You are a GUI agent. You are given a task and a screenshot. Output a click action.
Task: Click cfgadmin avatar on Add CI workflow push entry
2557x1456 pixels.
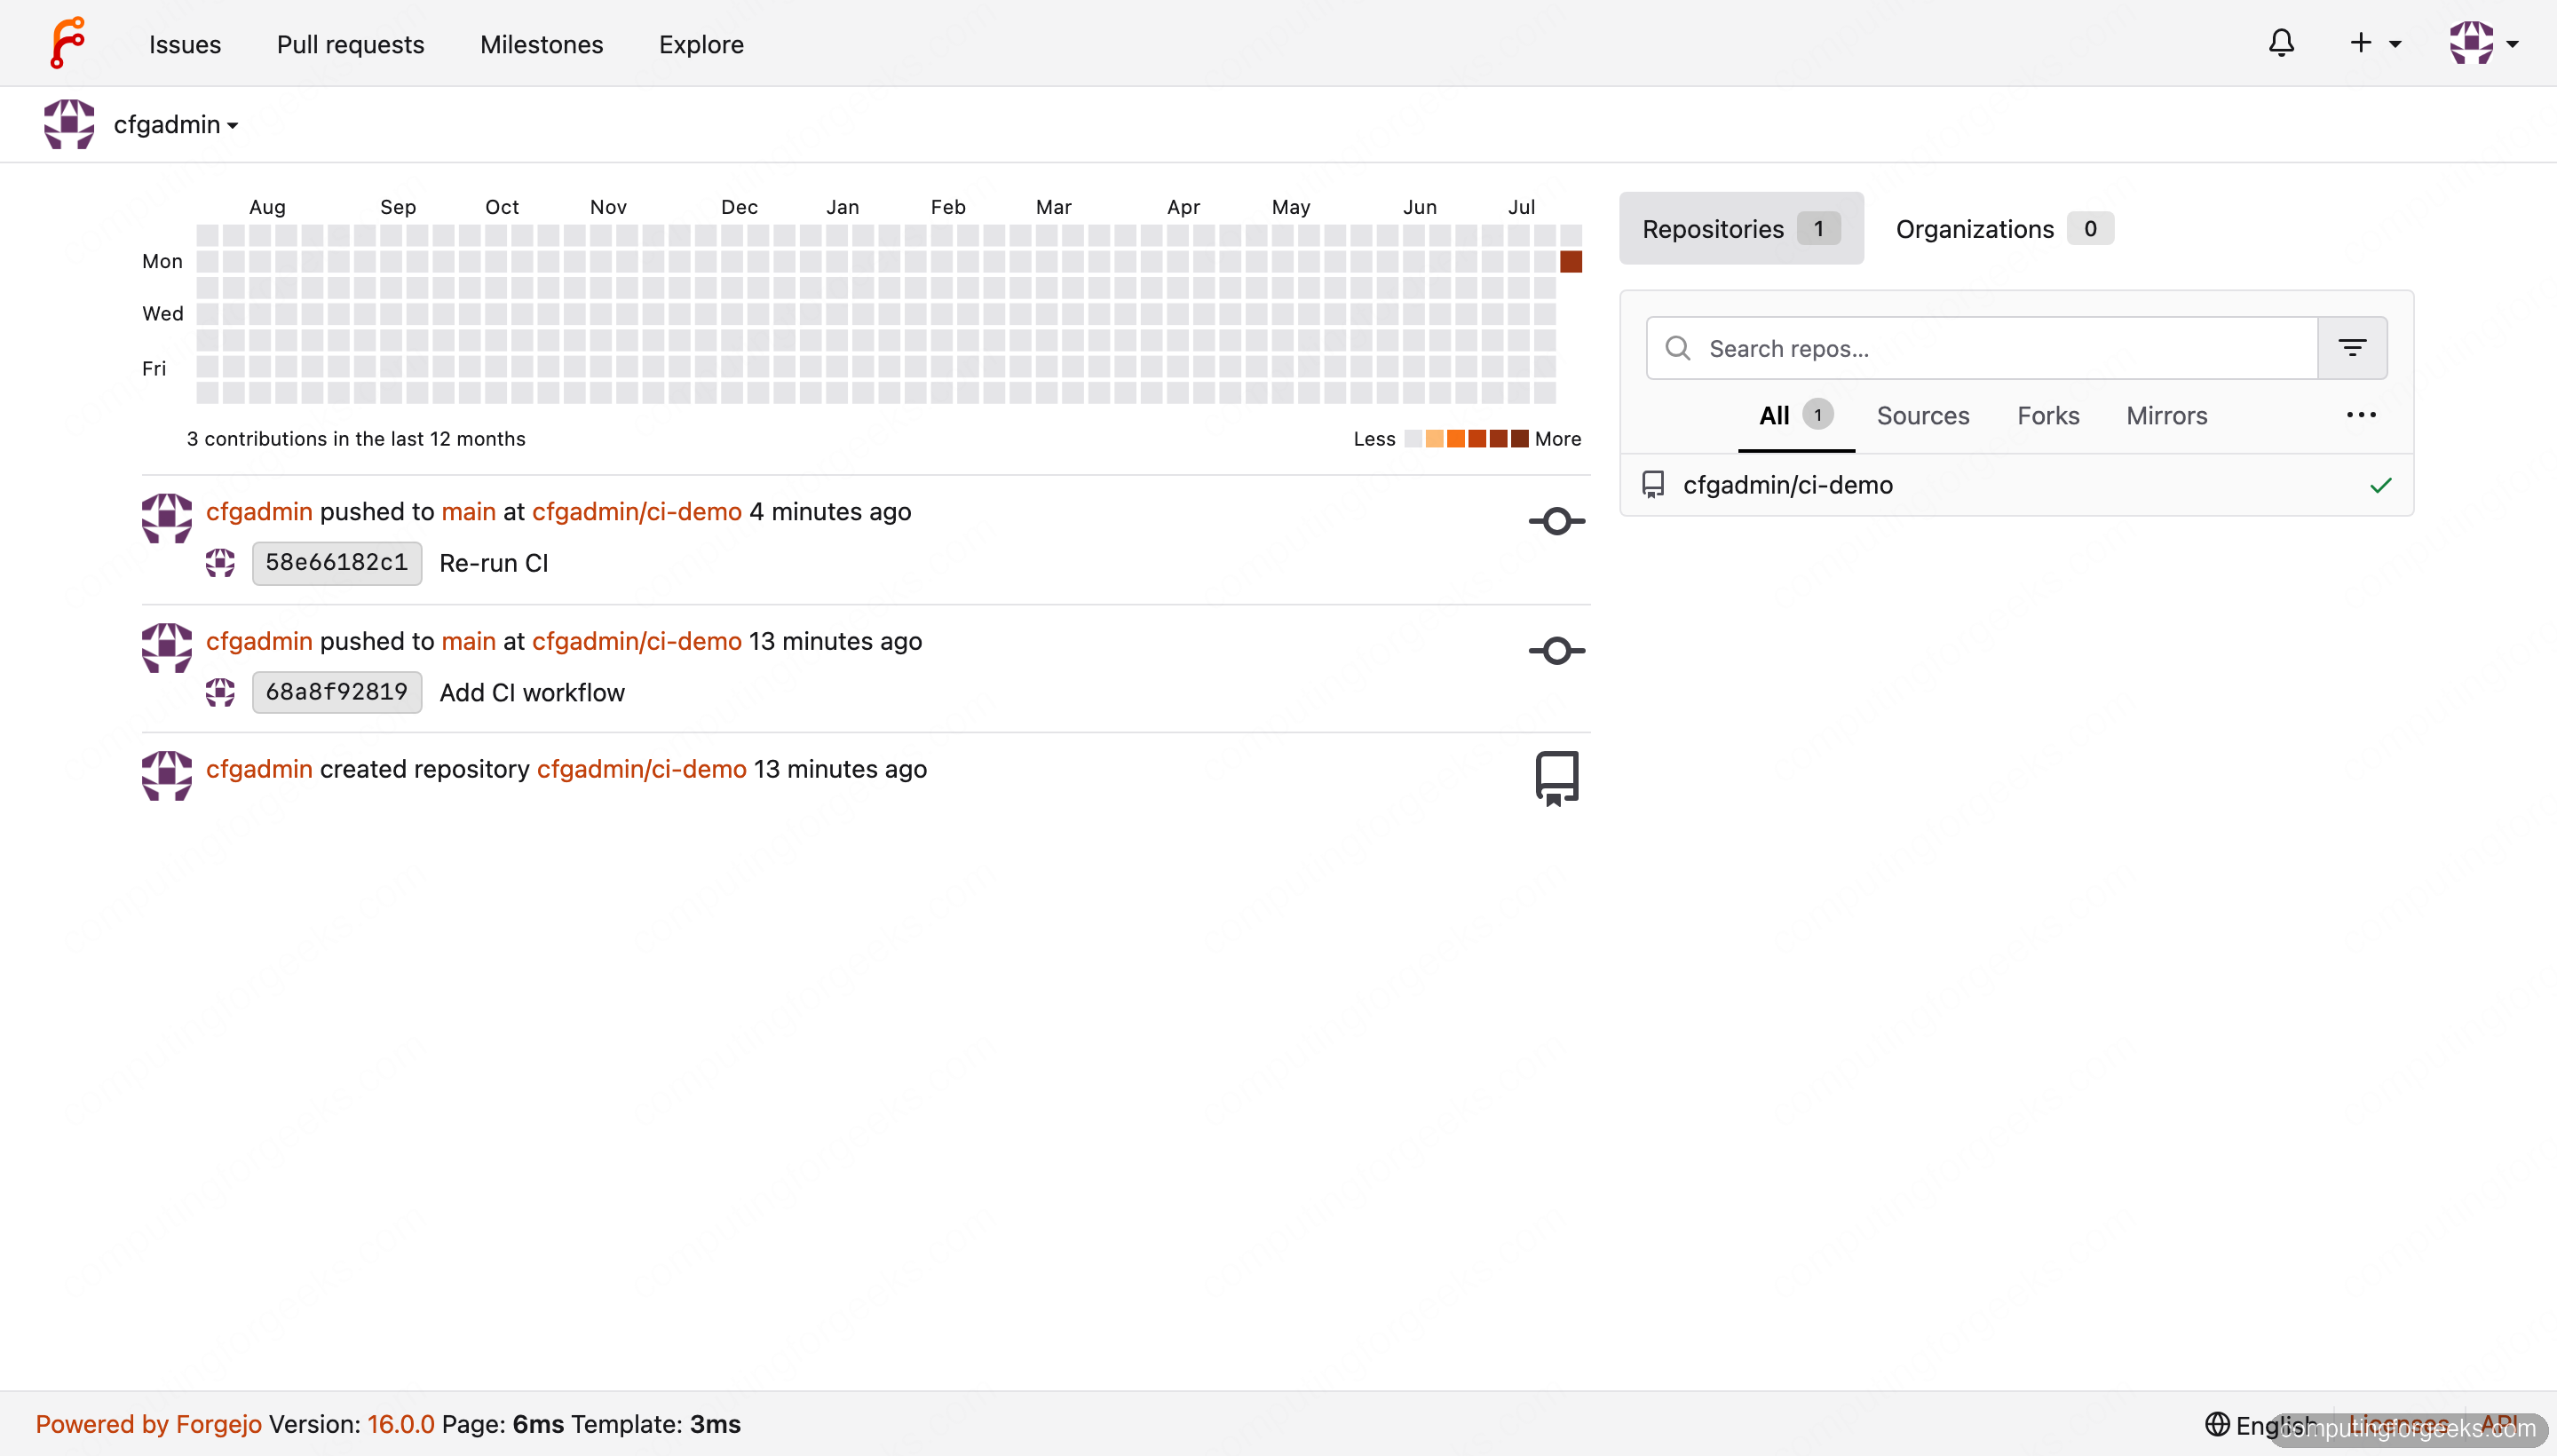(167, 648)
